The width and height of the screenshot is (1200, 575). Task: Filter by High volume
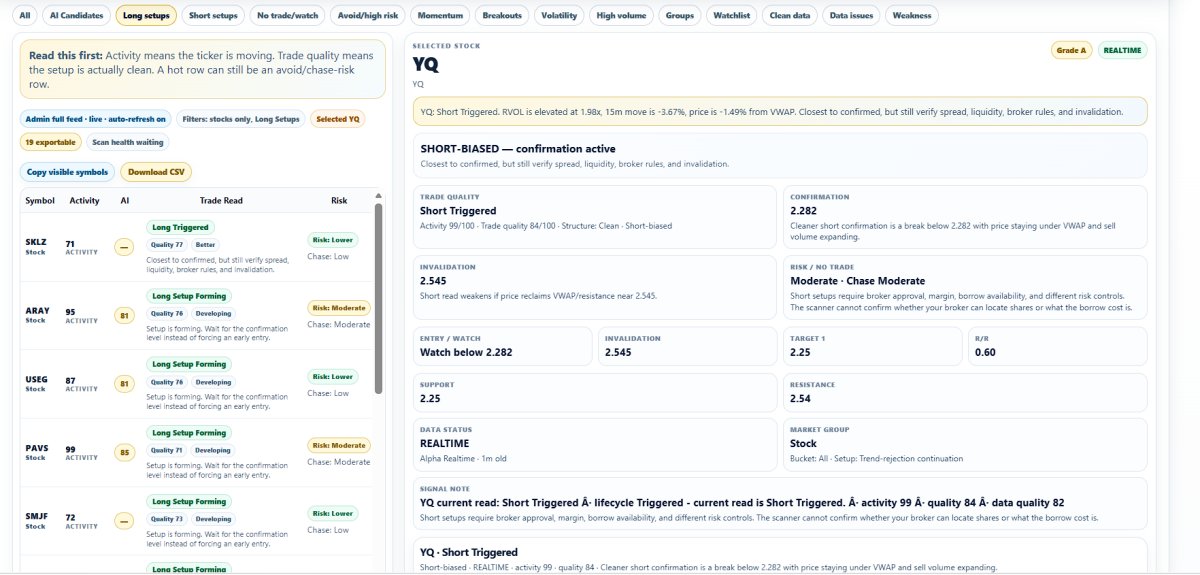621,15
